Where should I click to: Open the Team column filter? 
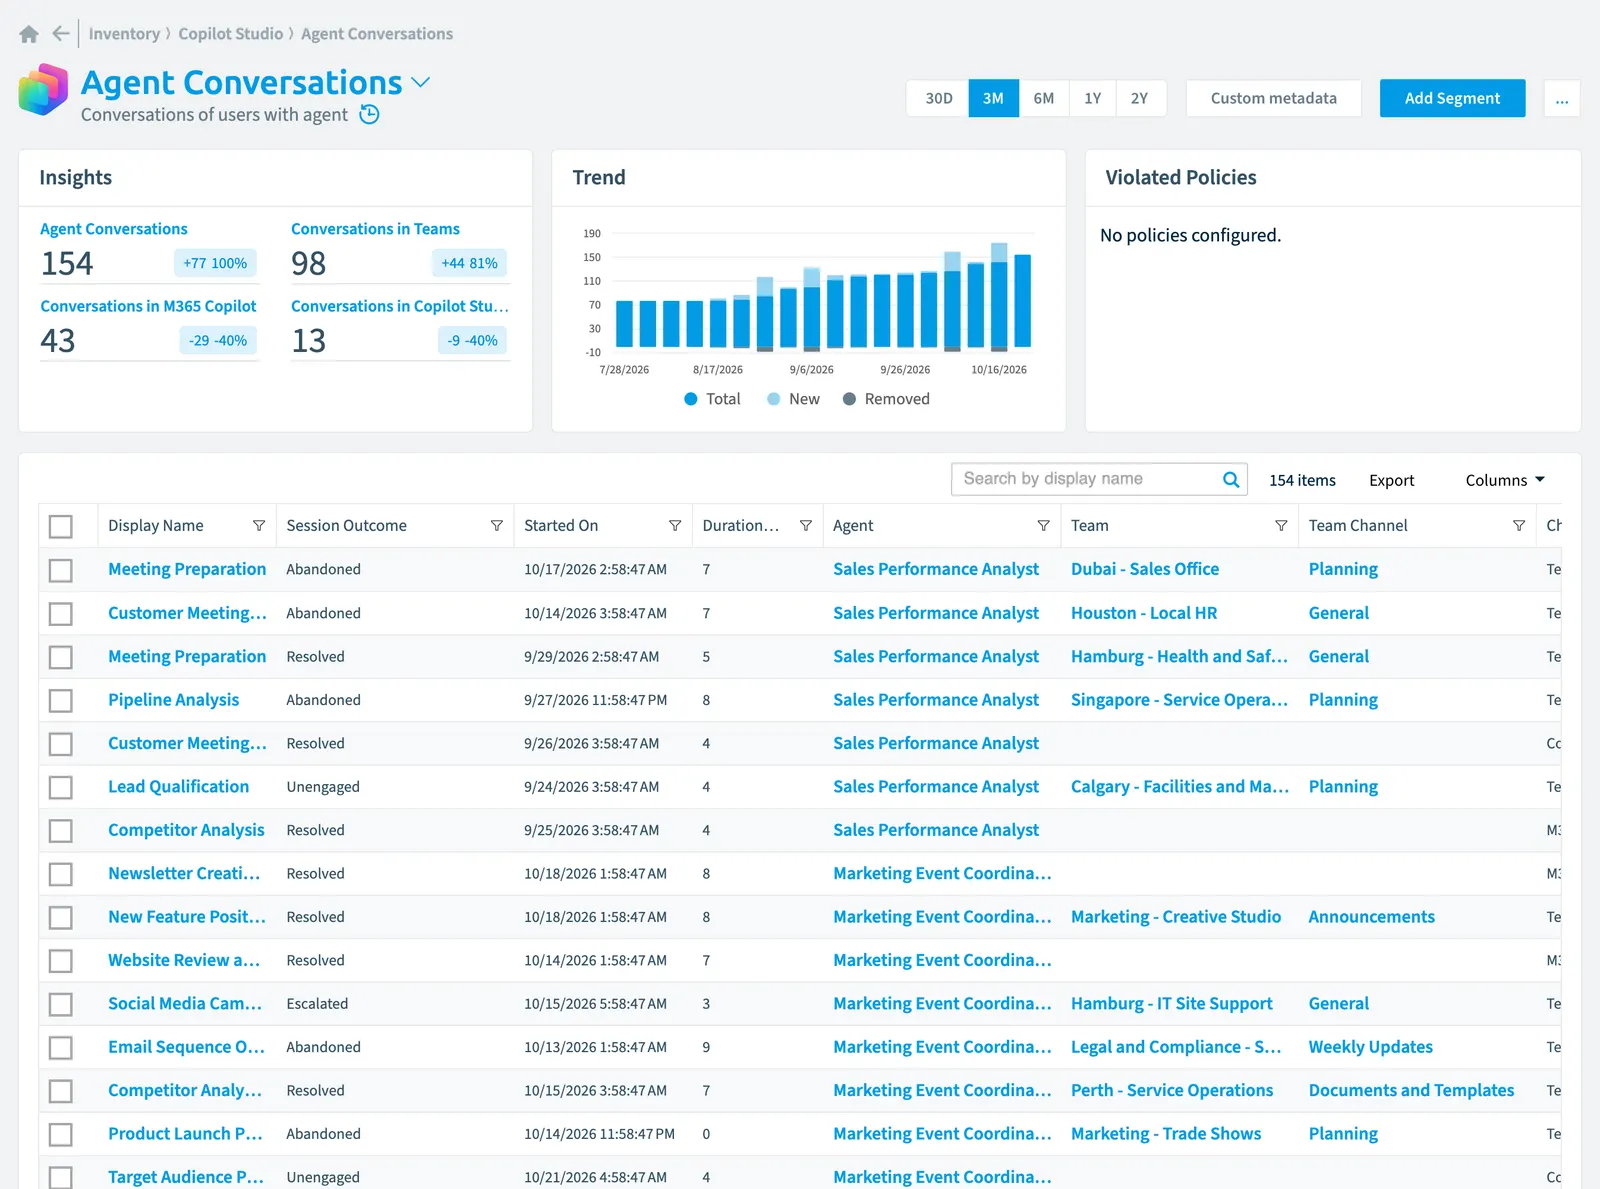[x=1281, y=526]
